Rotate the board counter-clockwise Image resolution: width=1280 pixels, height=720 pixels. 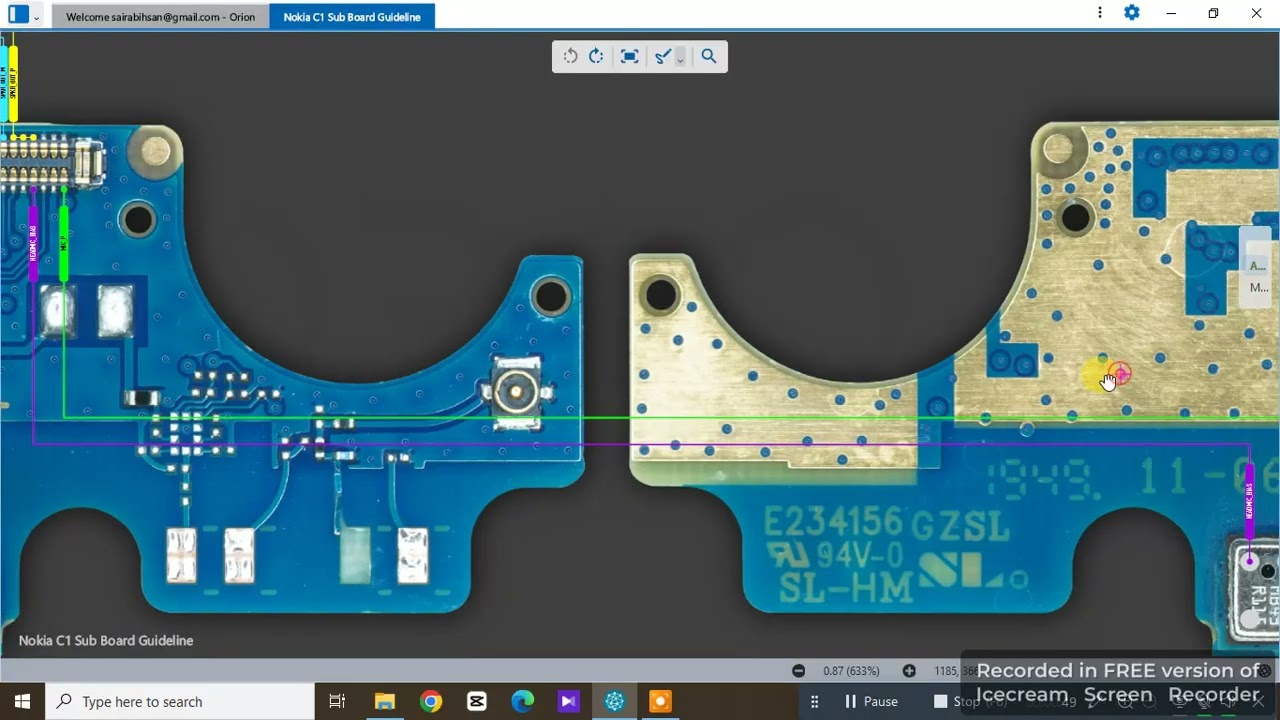(x=570, y=56)
